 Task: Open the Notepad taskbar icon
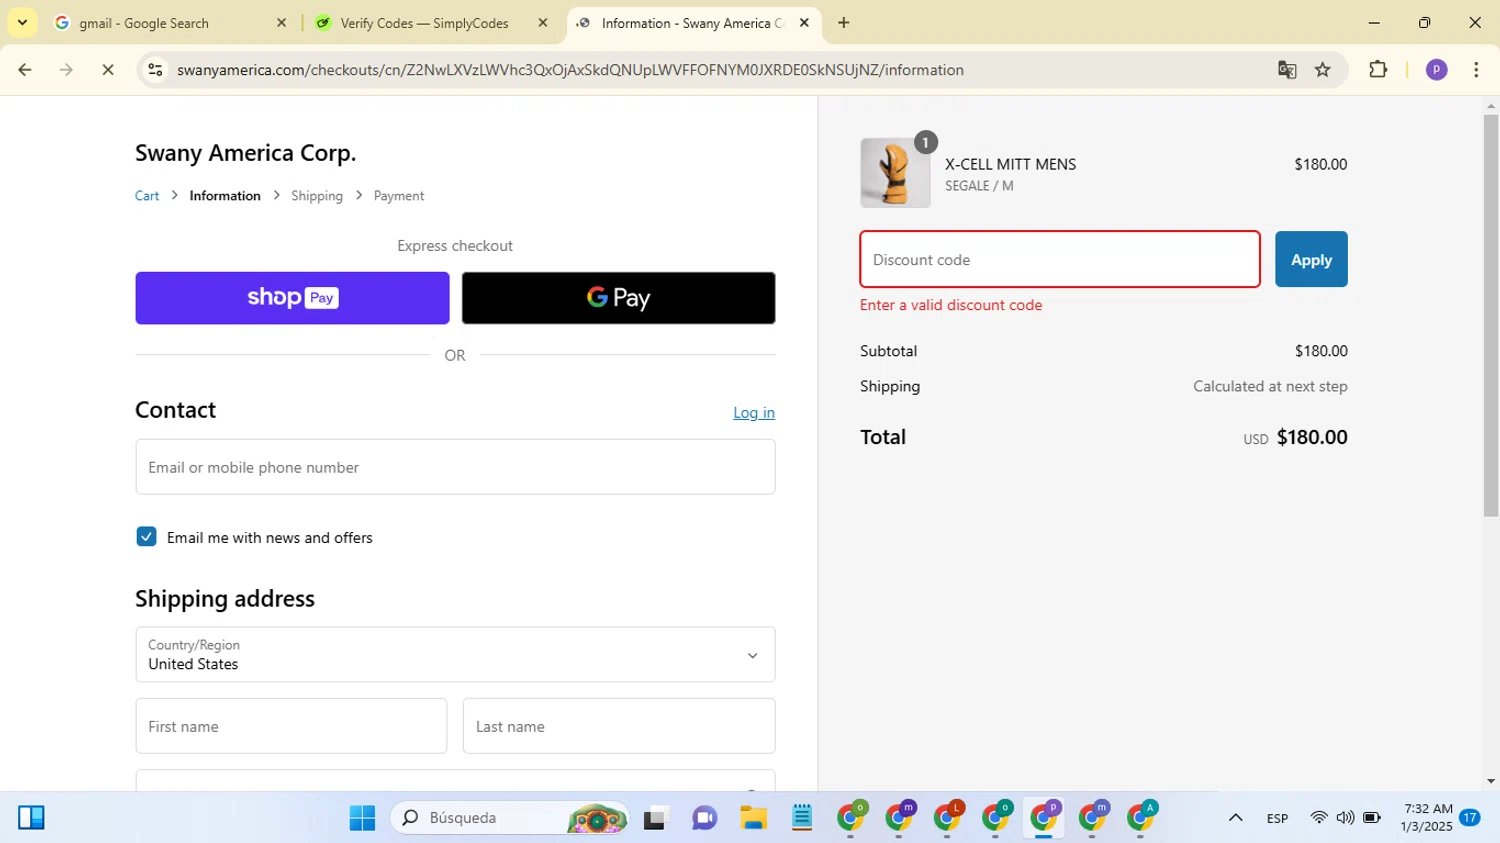coord(801,818)
